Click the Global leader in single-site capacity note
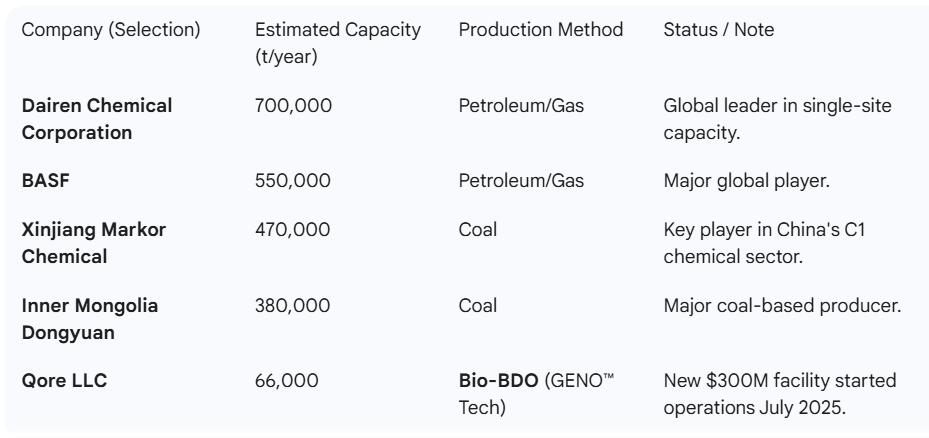The width and height of the screenshot is (929, 438). pos(777,118)
